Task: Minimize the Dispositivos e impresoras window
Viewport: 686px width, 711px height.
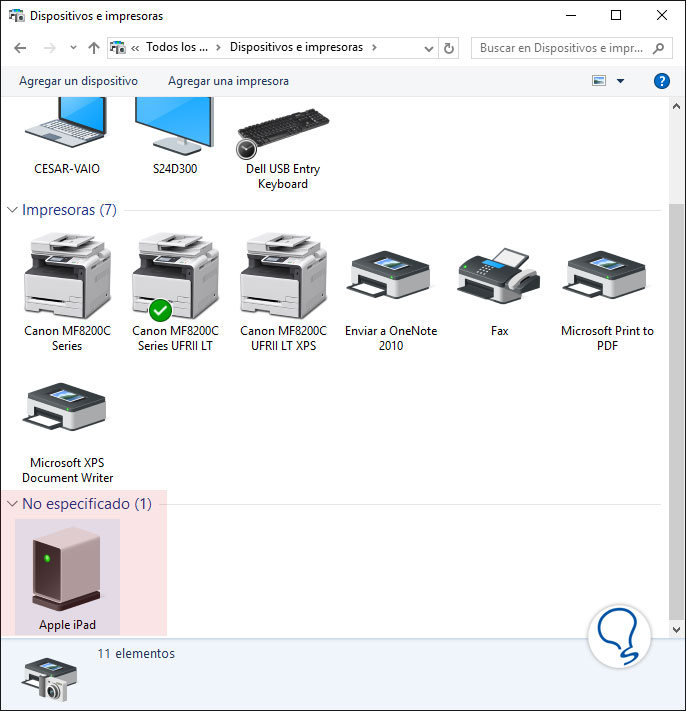Action: tap(571, 15)
